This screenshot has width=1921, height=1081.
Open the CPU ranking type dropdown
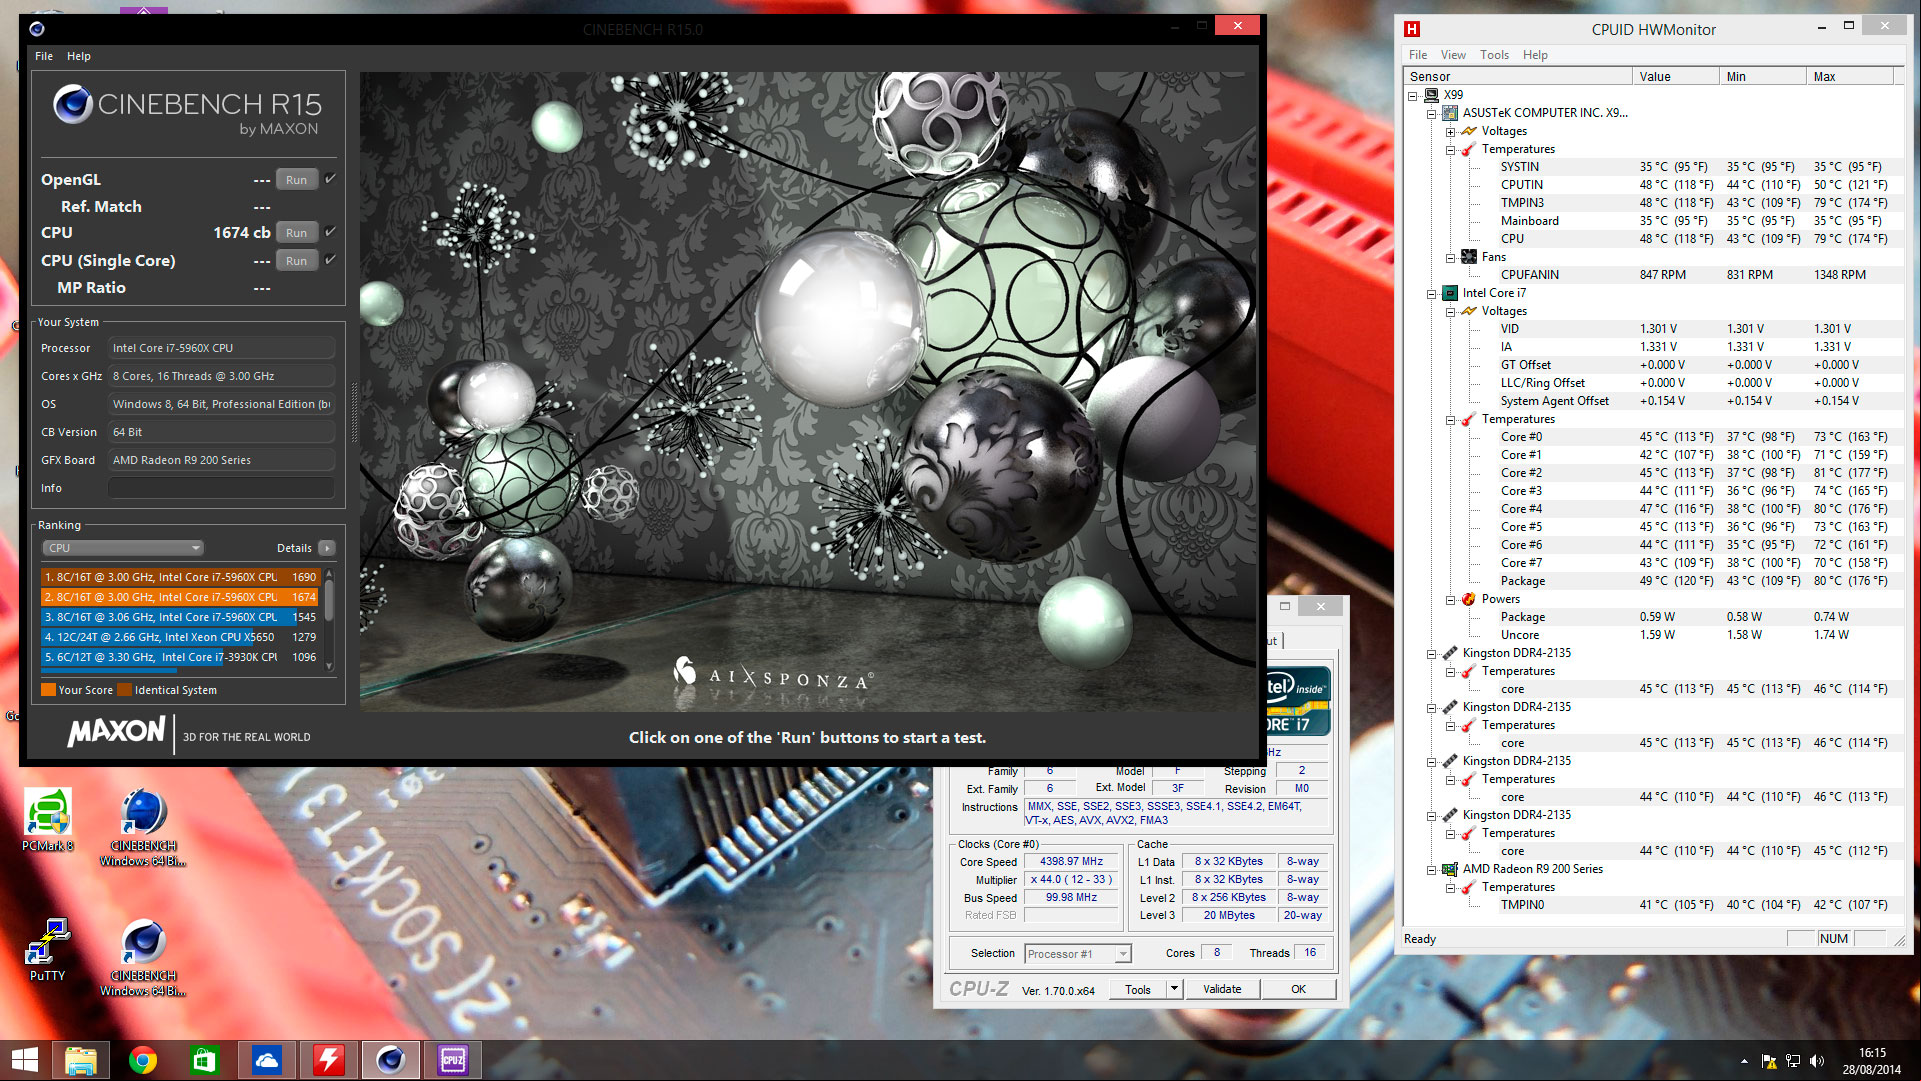tap(123, 548)
